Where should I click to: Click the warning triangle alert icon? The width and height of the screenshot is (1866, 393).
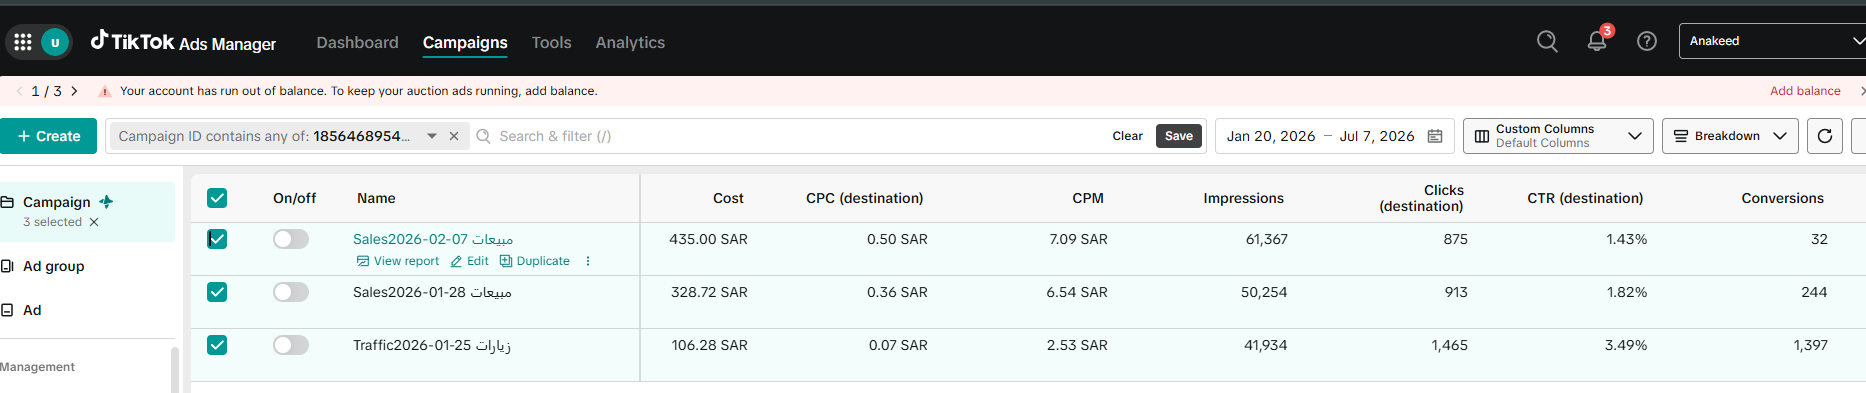click(104, 91)
